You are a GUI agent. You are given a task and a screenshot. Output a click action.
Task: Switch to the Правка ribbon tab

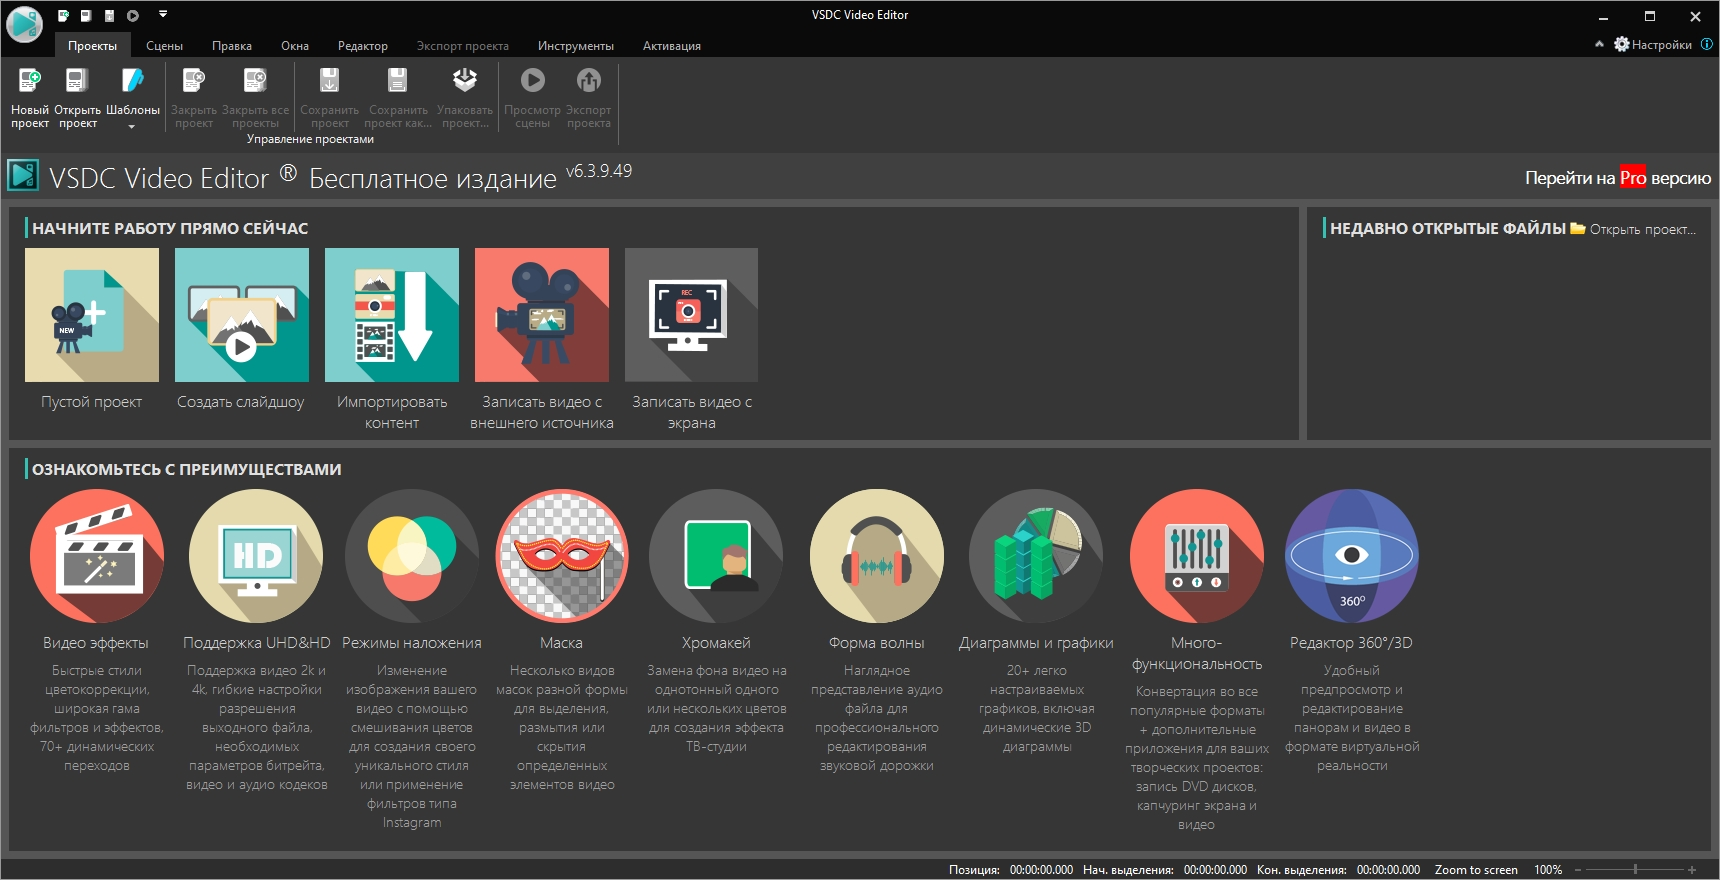pos(232,46)
